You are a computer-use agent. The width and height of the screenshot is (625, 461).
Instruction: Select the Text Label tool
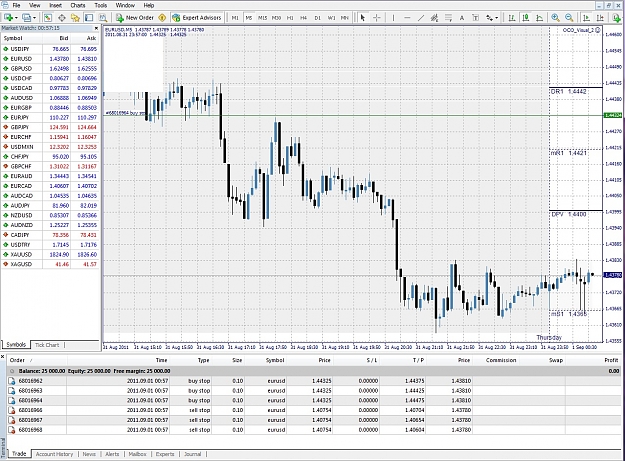pos(476,18)
